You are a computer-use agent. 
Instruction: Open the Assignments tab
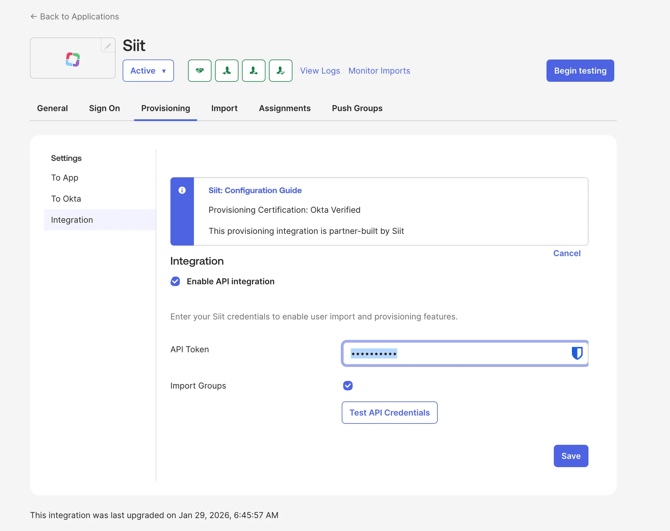[285, 108]
